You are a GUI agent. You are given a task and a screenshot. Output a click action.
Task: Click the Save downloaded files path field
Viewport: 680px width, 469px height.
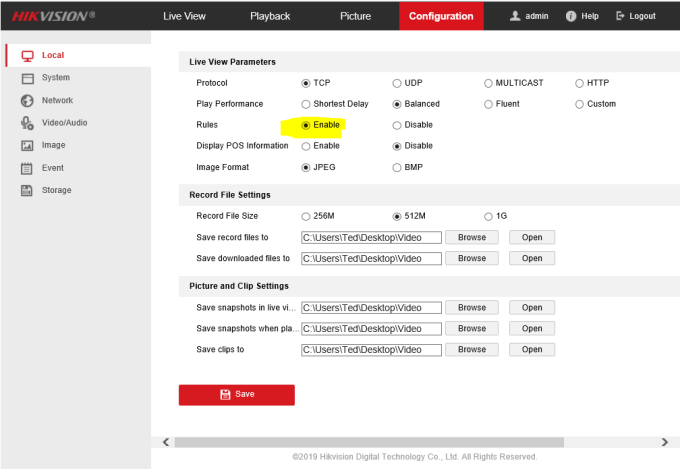pos(371,258)
